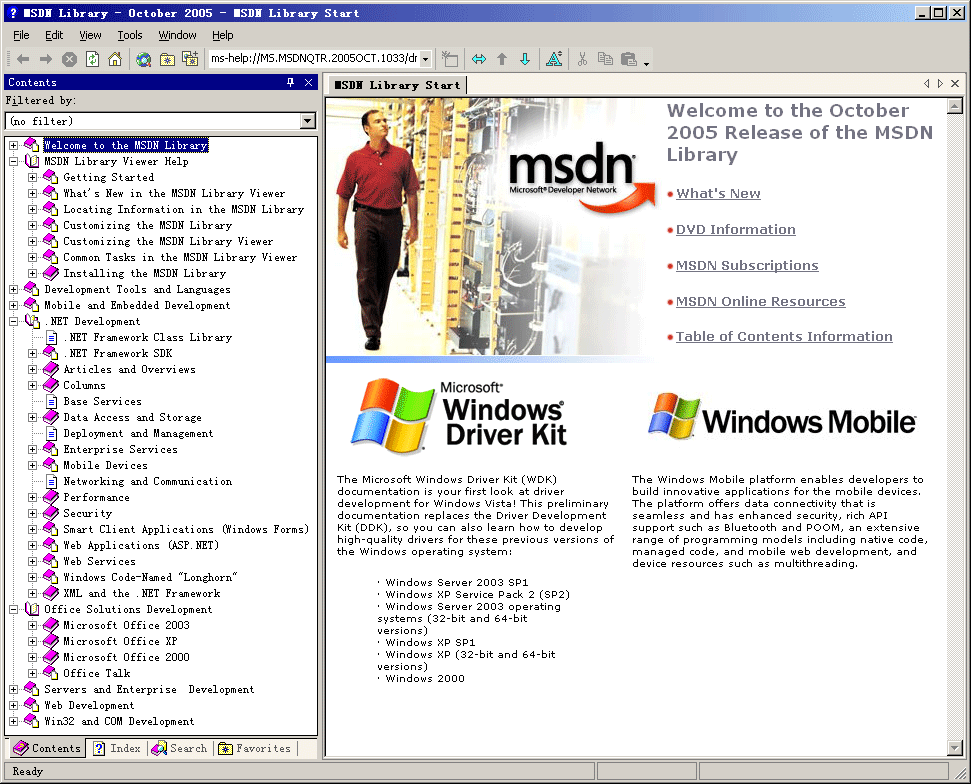Click Sync with Table of Contents icon
The width and height of the screenshot is (971, 784).
479,59
